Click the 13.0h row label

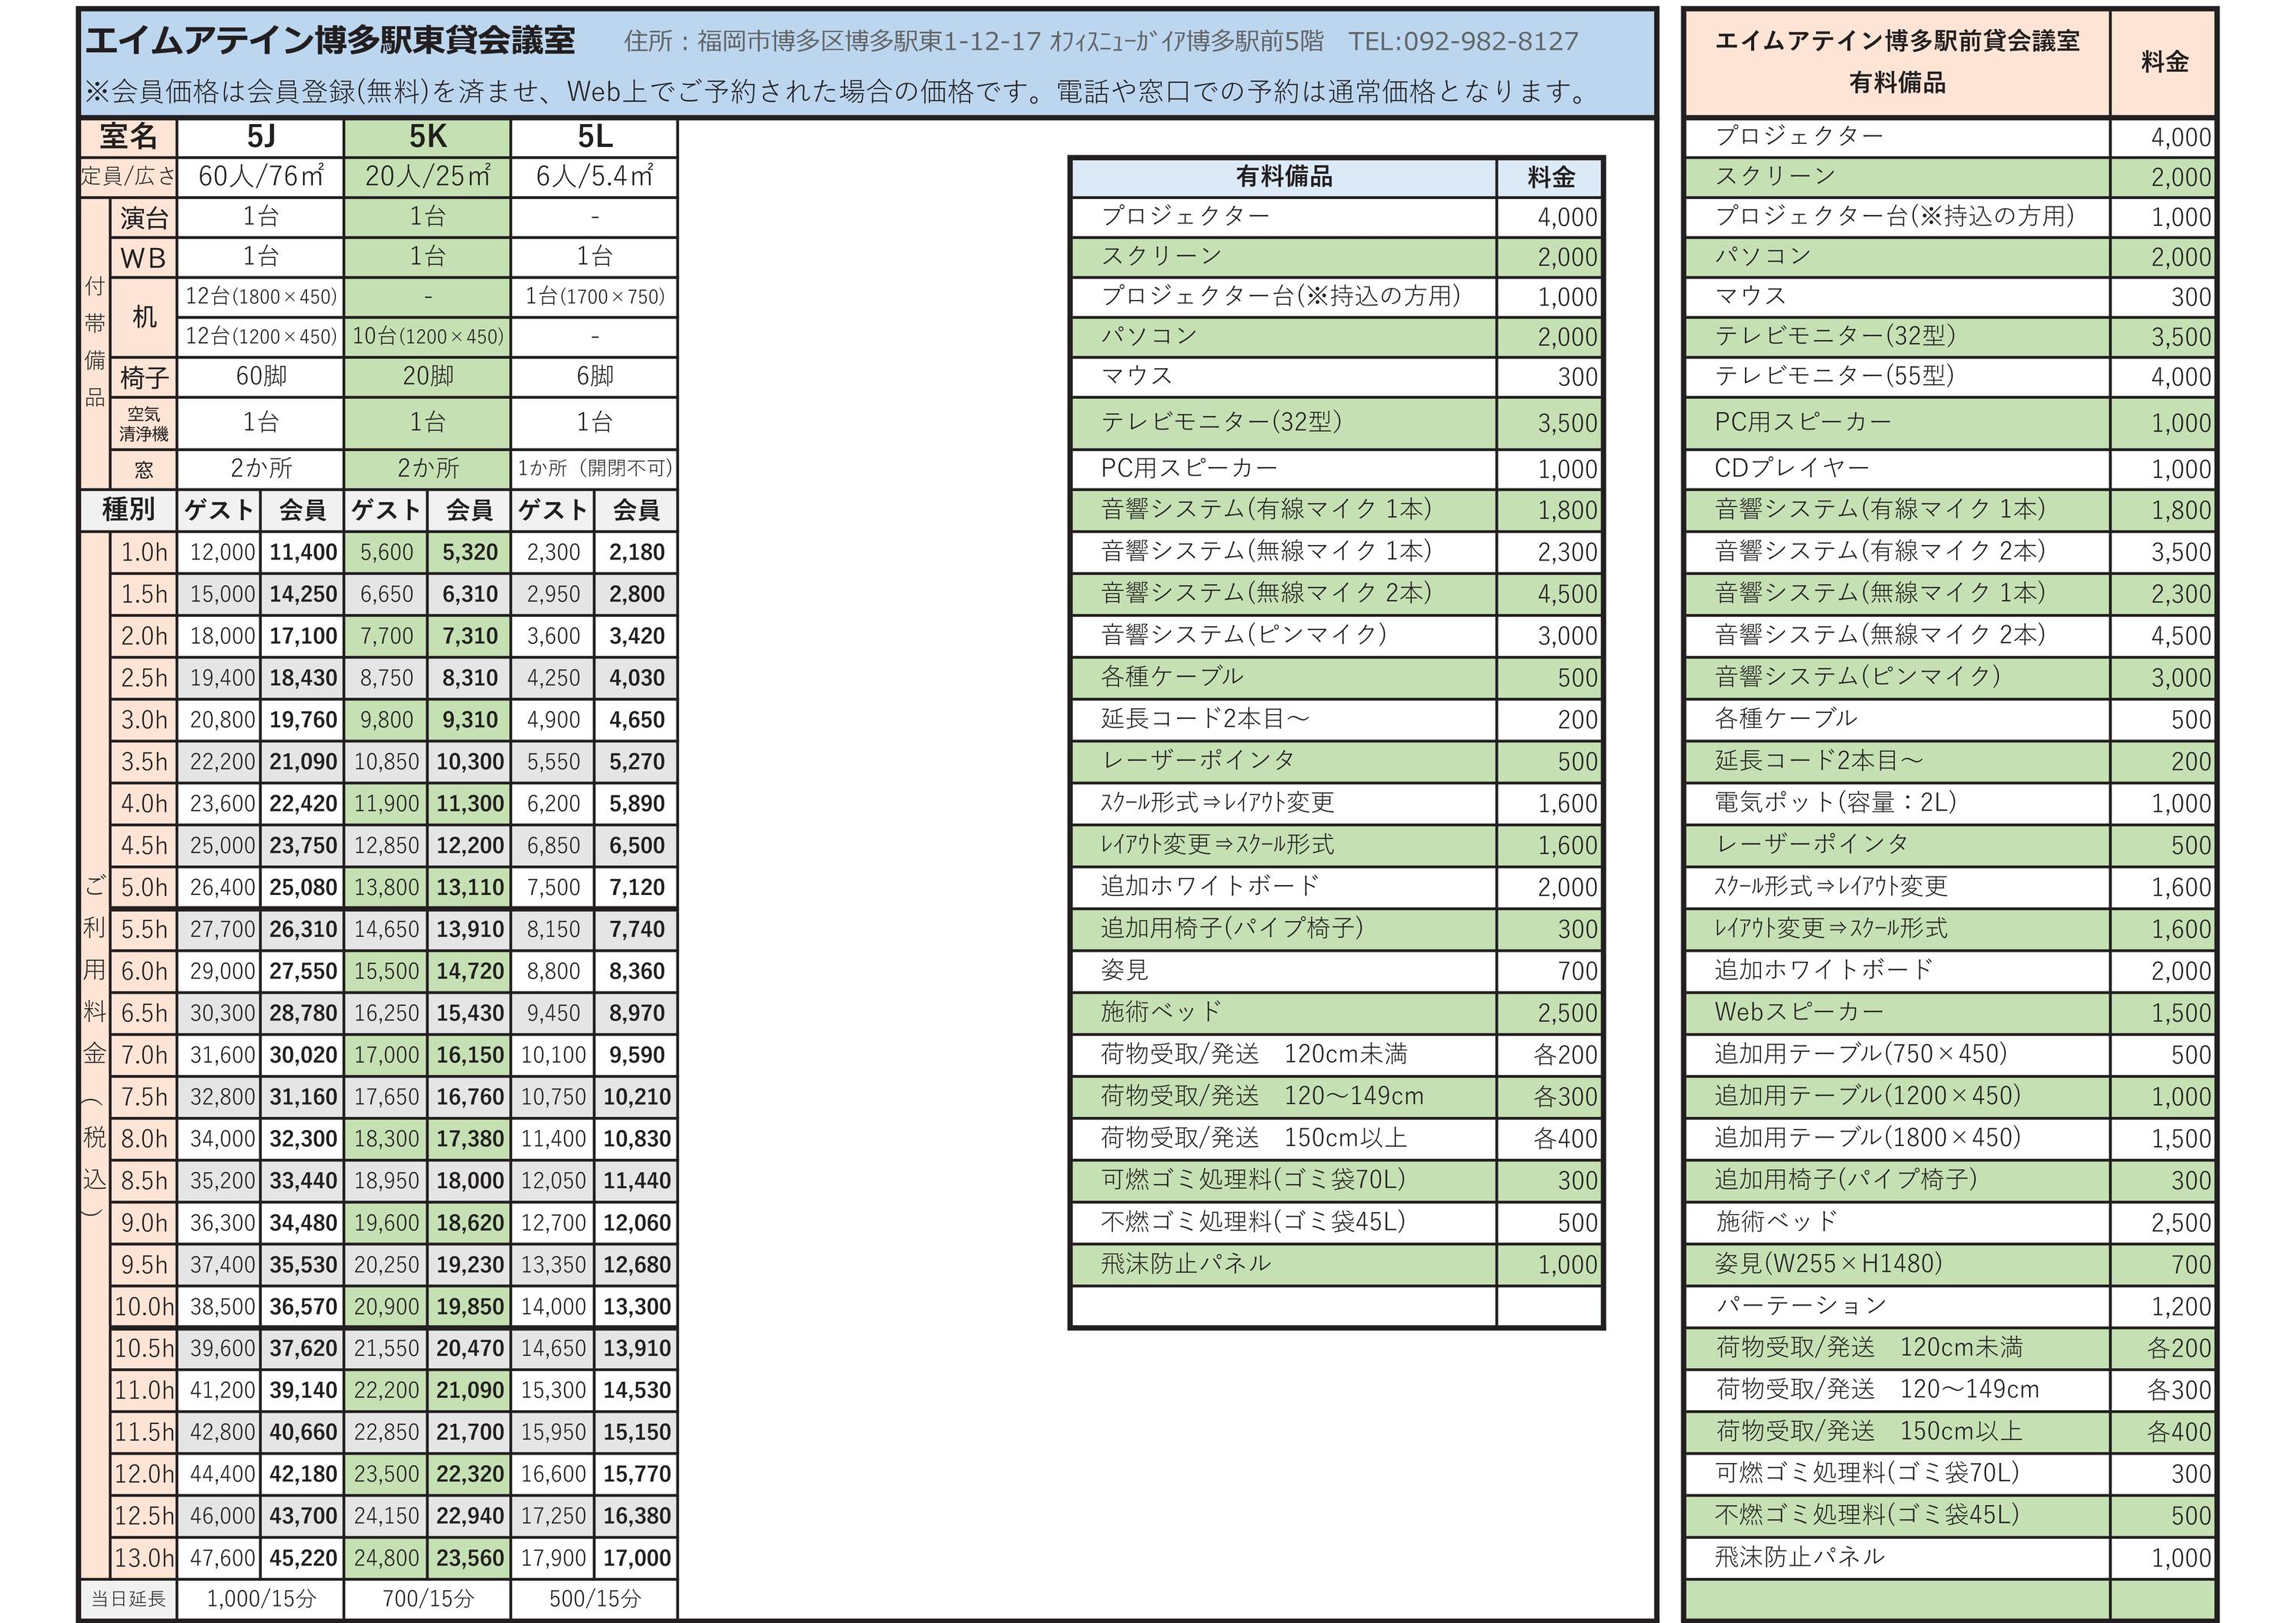[x=144, y=1557]
